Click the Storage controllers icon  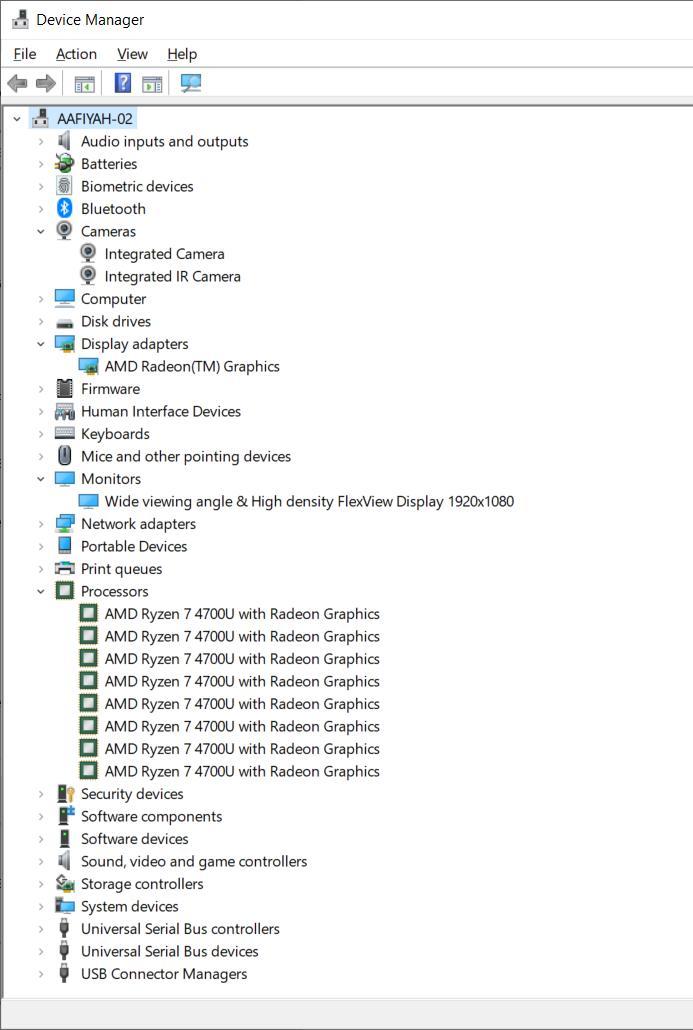(65, 884)
